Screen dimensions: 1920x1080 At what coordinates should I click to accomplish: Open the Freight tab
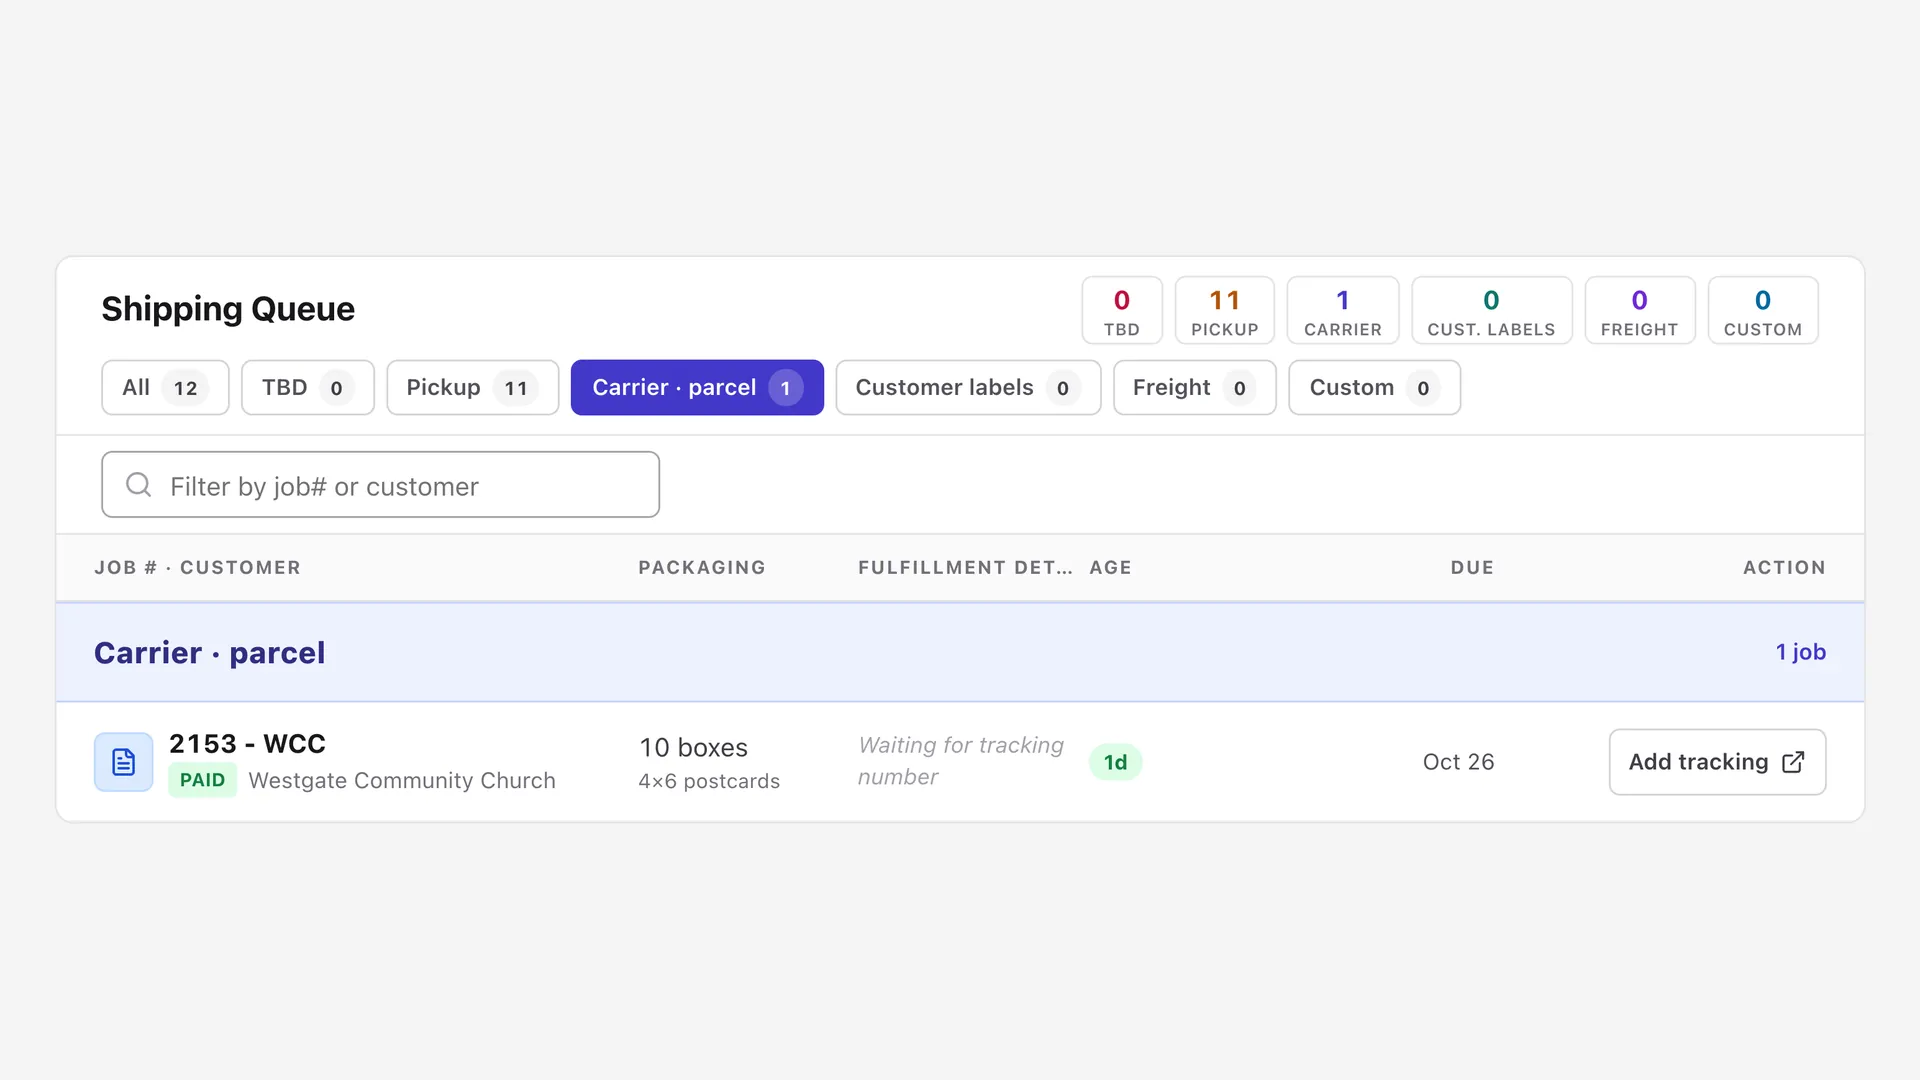[1194, 387]
